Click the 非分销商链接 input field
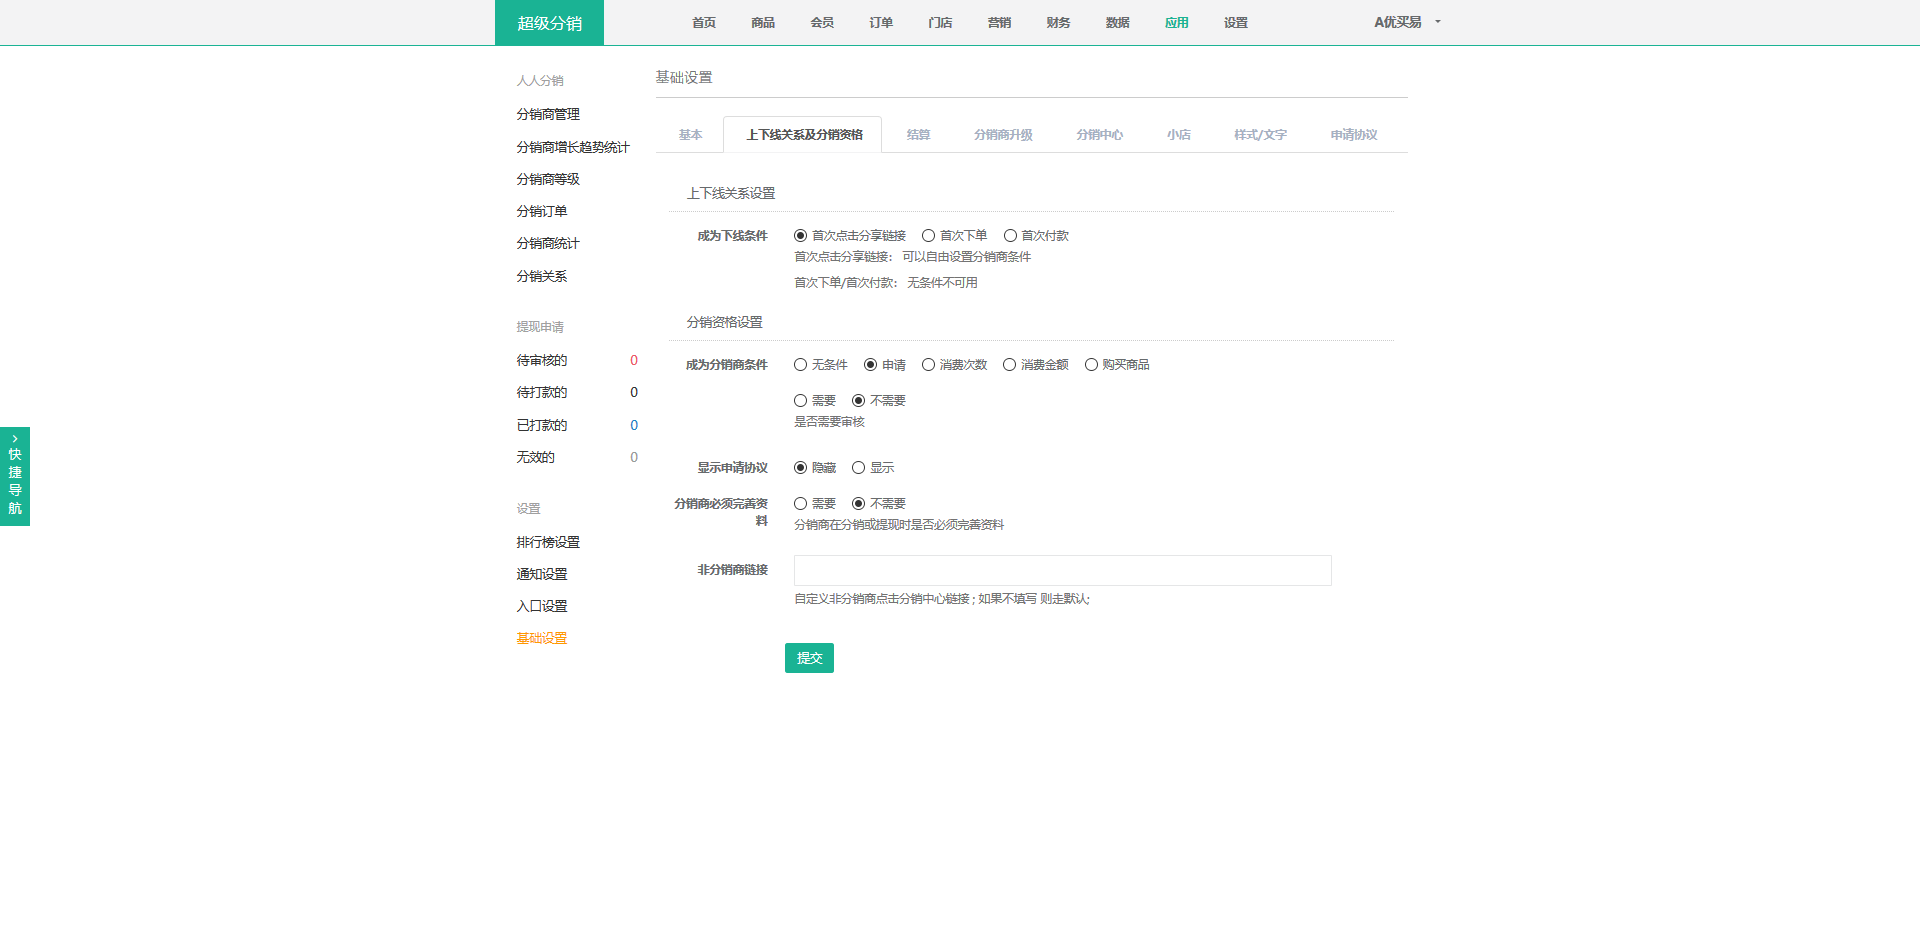 [1062, 571]
